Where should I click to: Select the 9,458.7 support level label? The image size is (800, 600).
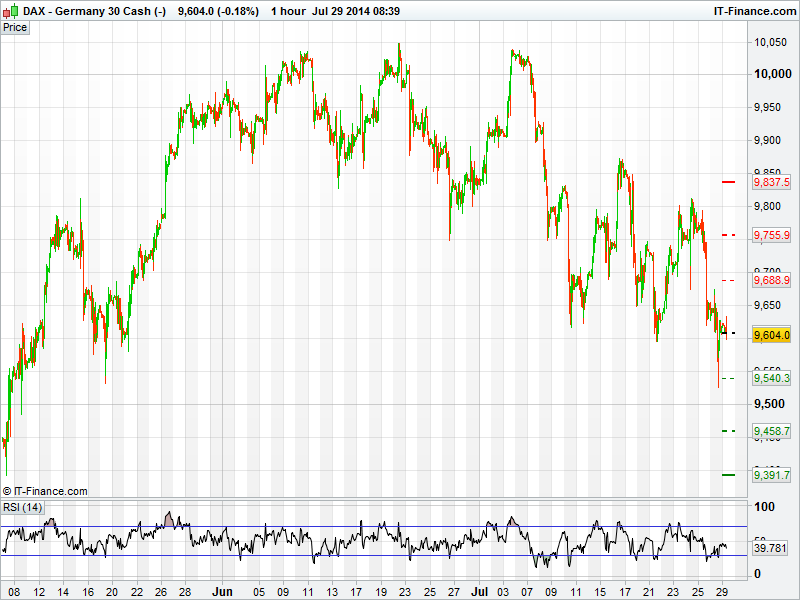click(771, 431)
